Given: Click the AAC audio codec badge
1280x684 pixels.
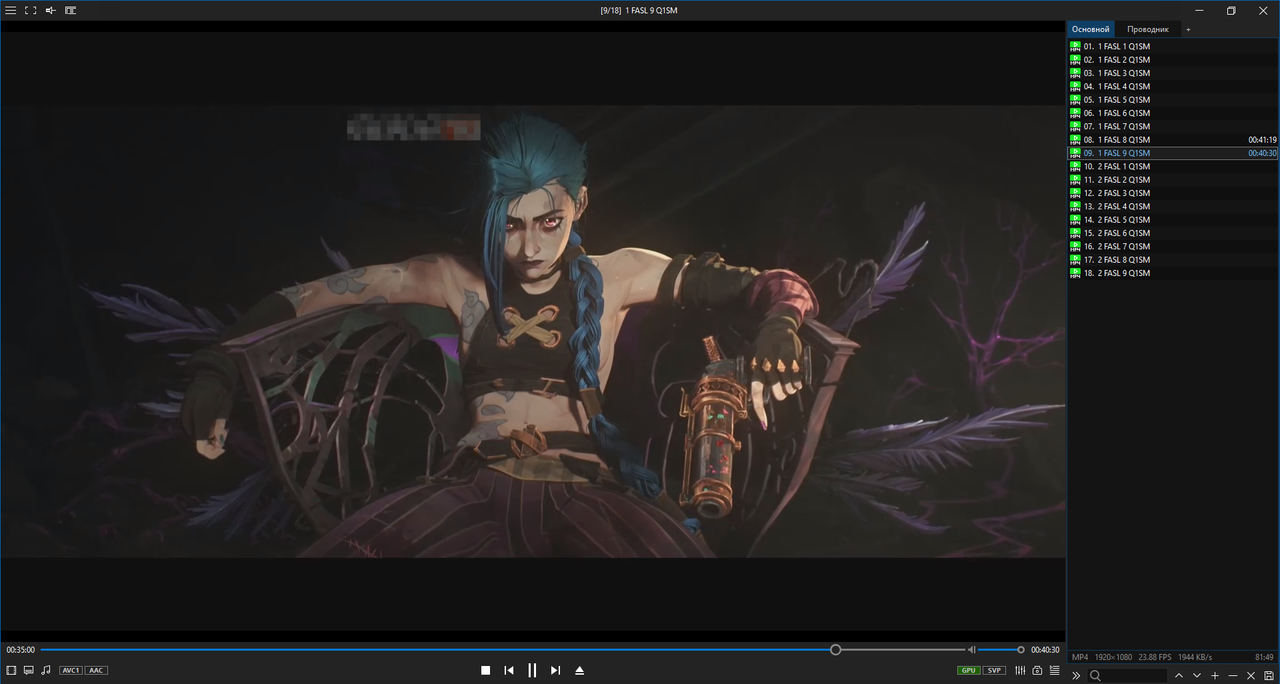Looking at the screenshot, I should [x=96, y=670].
